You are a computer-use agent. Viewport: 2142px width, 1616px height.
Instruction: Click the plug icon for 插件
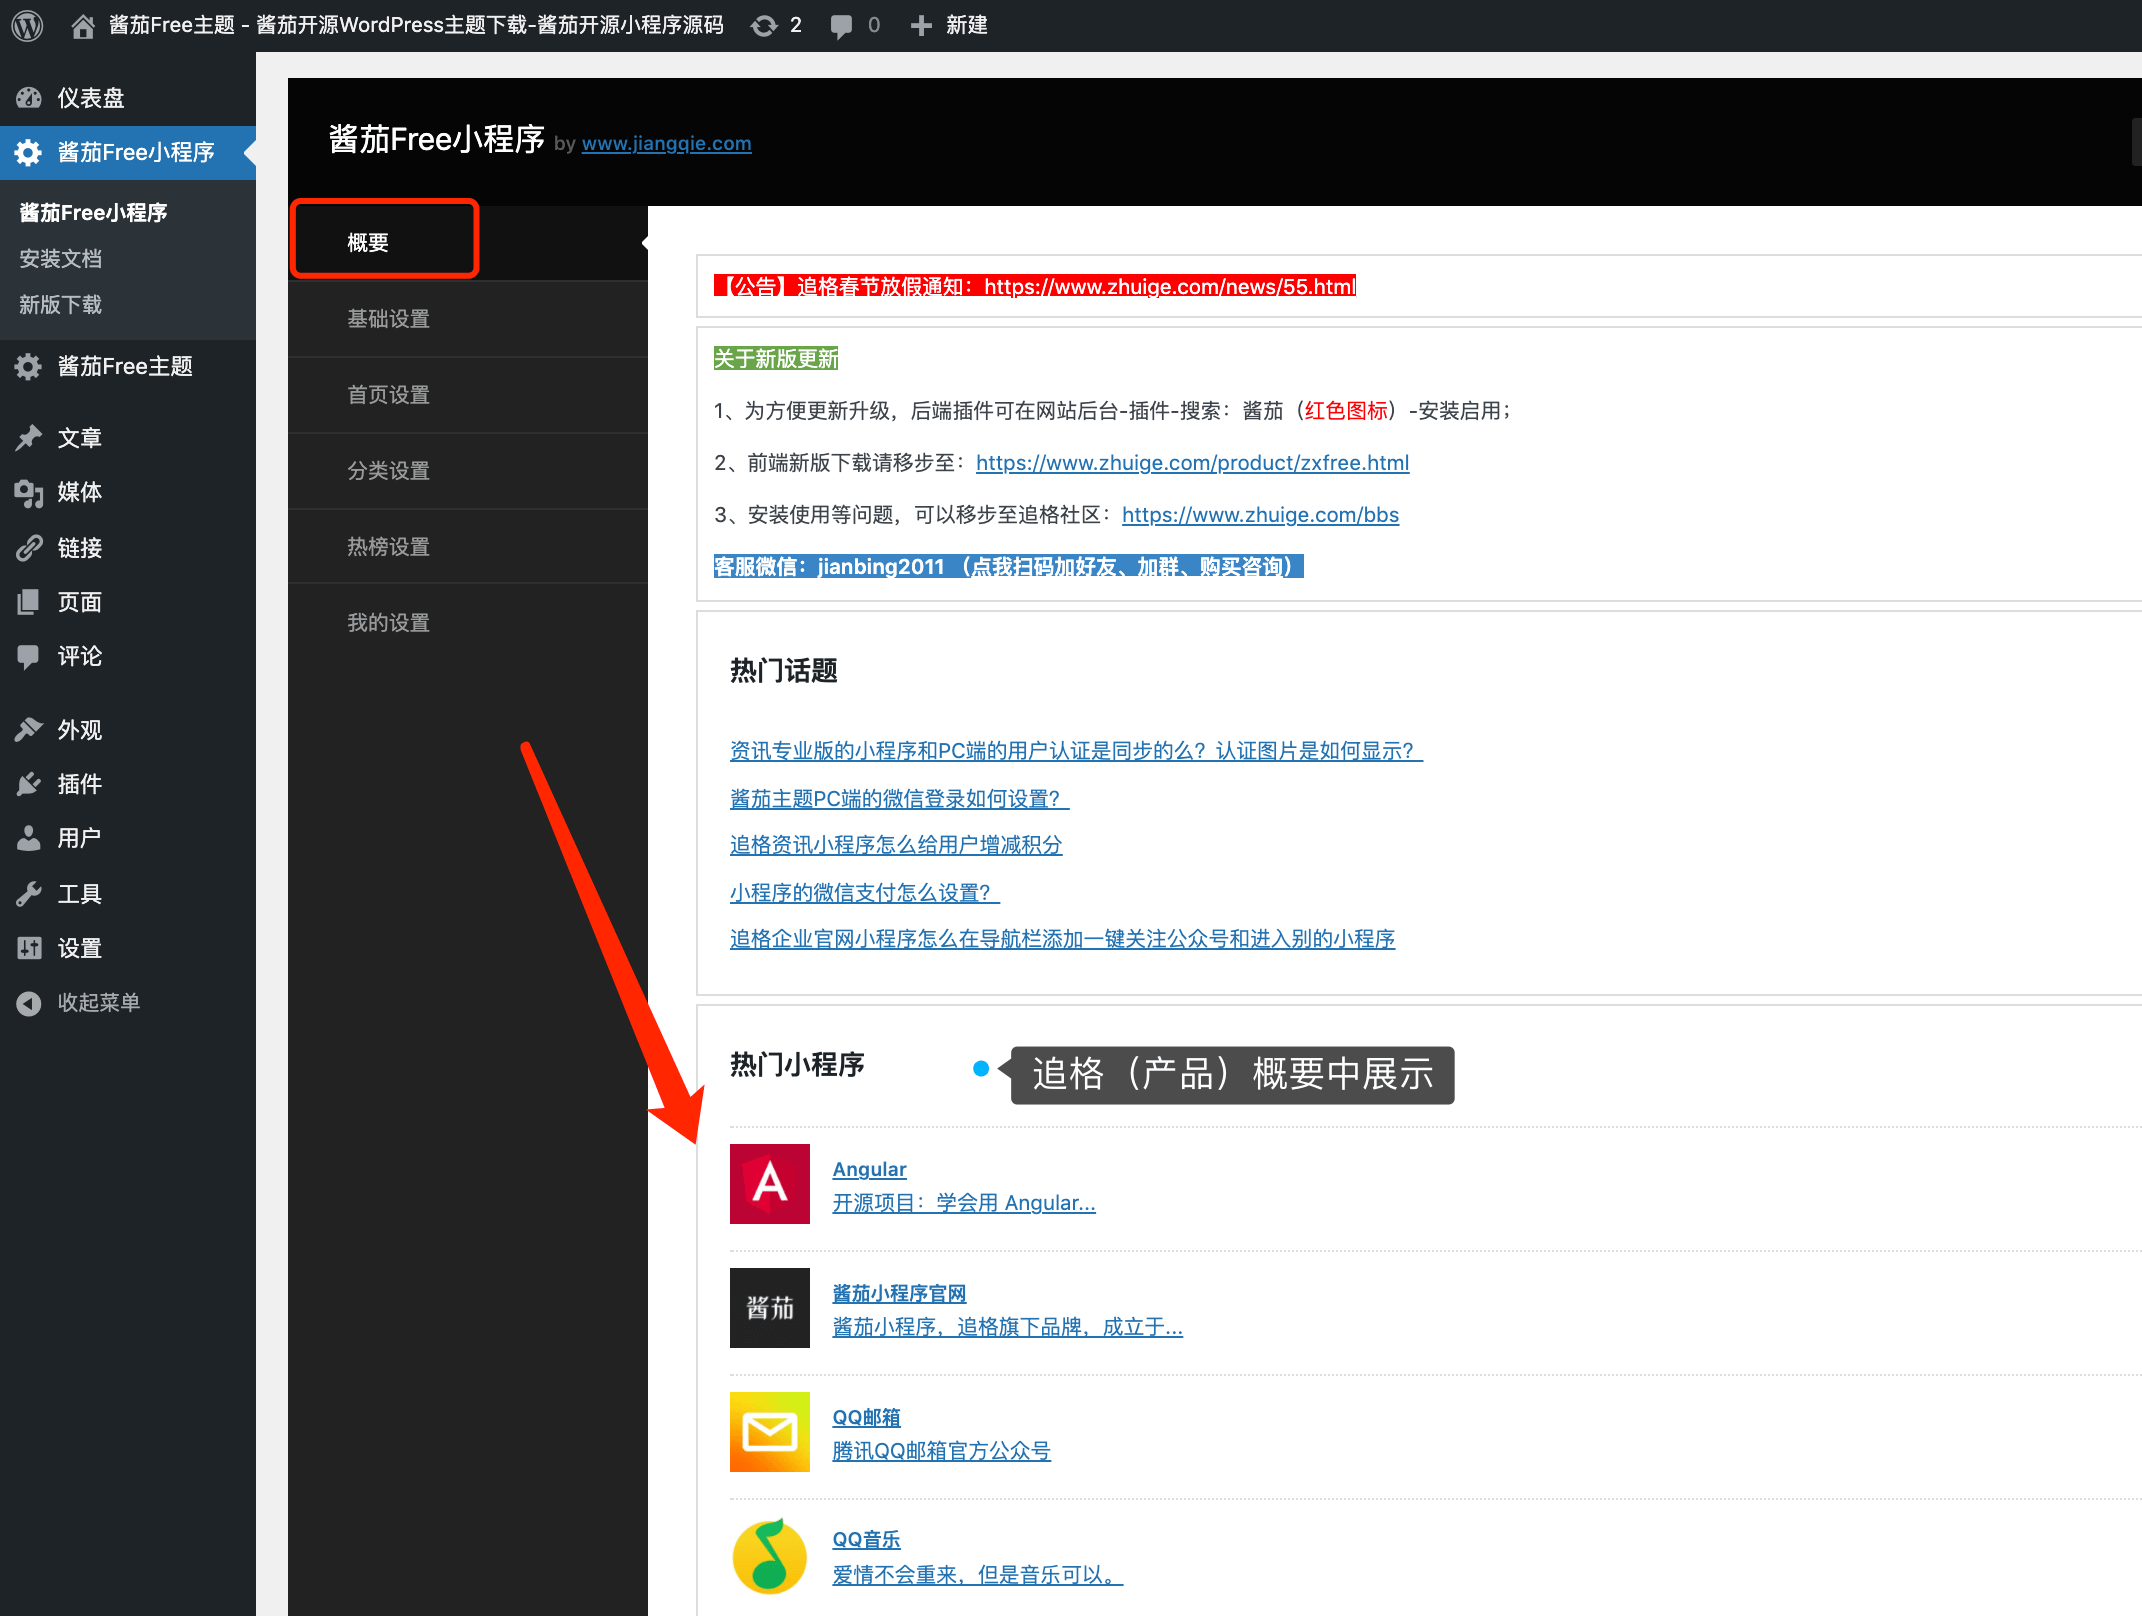[x=29, y=784]
